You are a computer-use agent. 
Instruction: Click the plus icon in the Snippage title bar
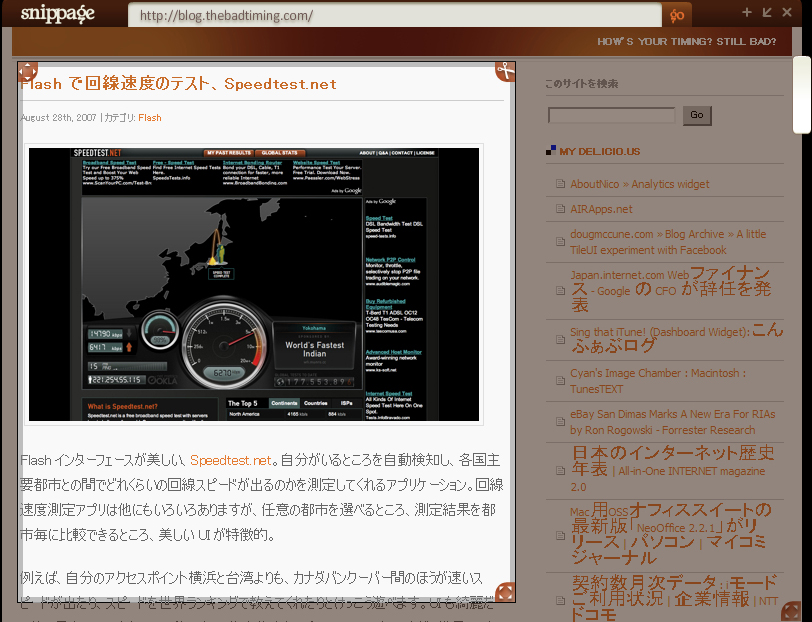(746, 12)
